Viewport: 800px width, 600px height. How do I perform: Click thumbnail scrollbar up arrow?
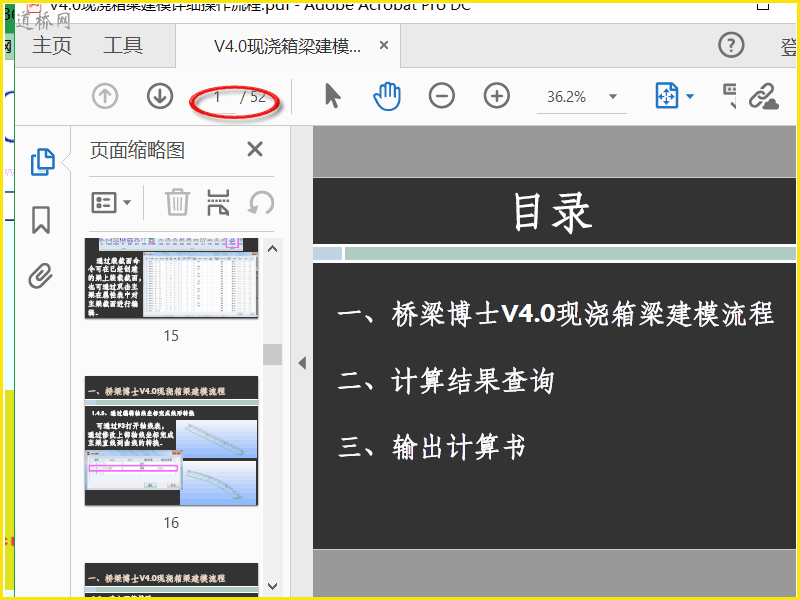click(272, 249)
